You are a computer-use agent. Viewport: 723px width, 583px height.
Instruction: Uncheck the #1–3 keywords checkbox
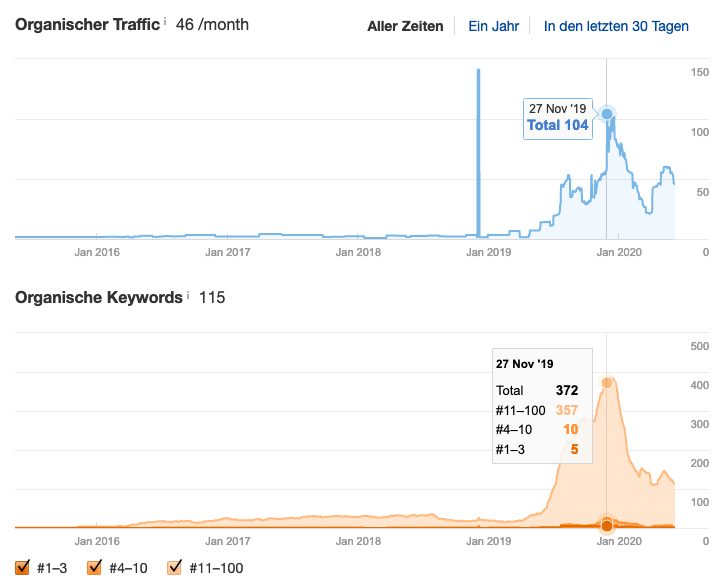[23, 568]
